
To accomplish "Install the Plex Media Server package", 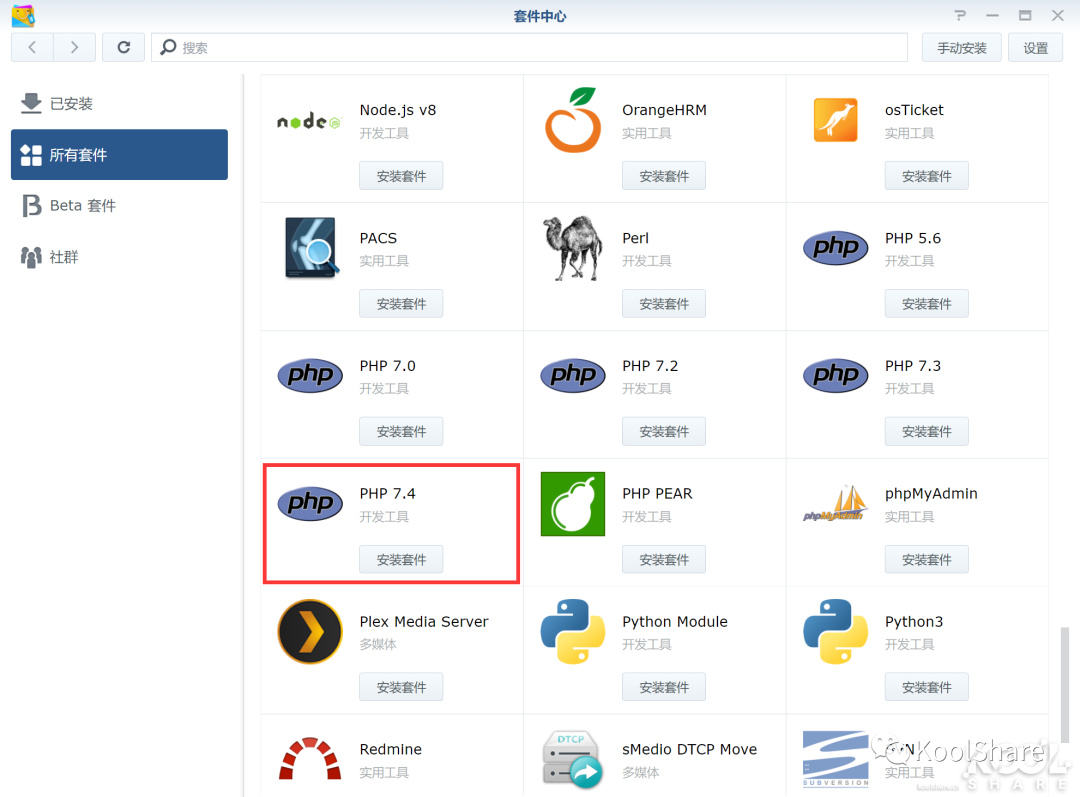I will (401, 687).
